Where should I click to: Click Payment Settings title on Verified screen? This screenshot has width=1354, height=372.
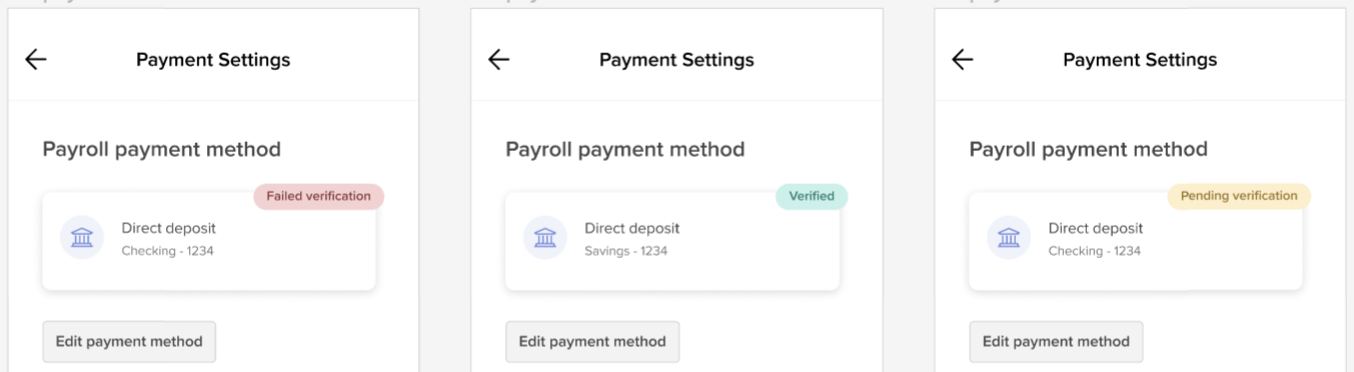(677, 60)
